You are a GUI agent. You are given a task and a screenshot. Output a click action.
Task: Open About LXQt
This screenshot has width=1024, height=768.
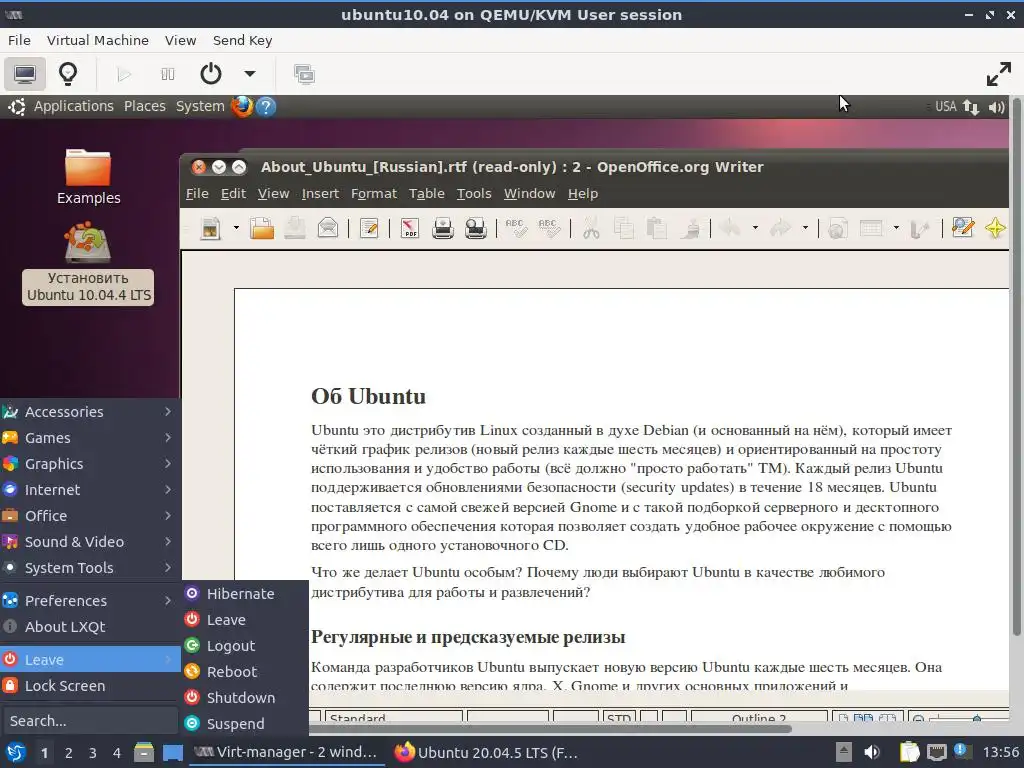tap(89, 627)
